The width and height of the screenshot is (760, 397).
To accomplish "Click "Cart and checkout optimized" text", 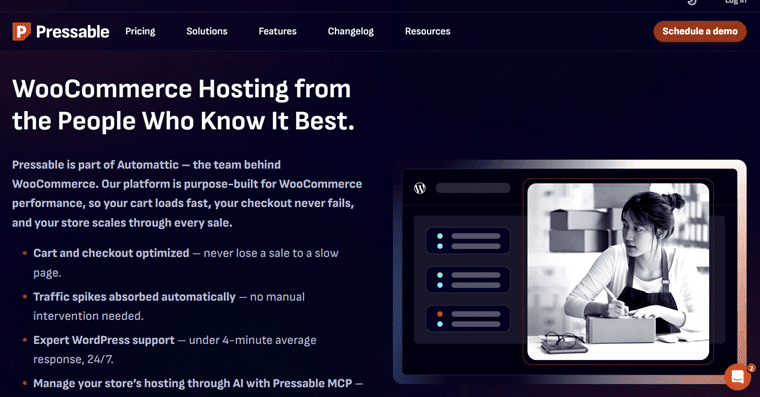I will tap(111, 253).
